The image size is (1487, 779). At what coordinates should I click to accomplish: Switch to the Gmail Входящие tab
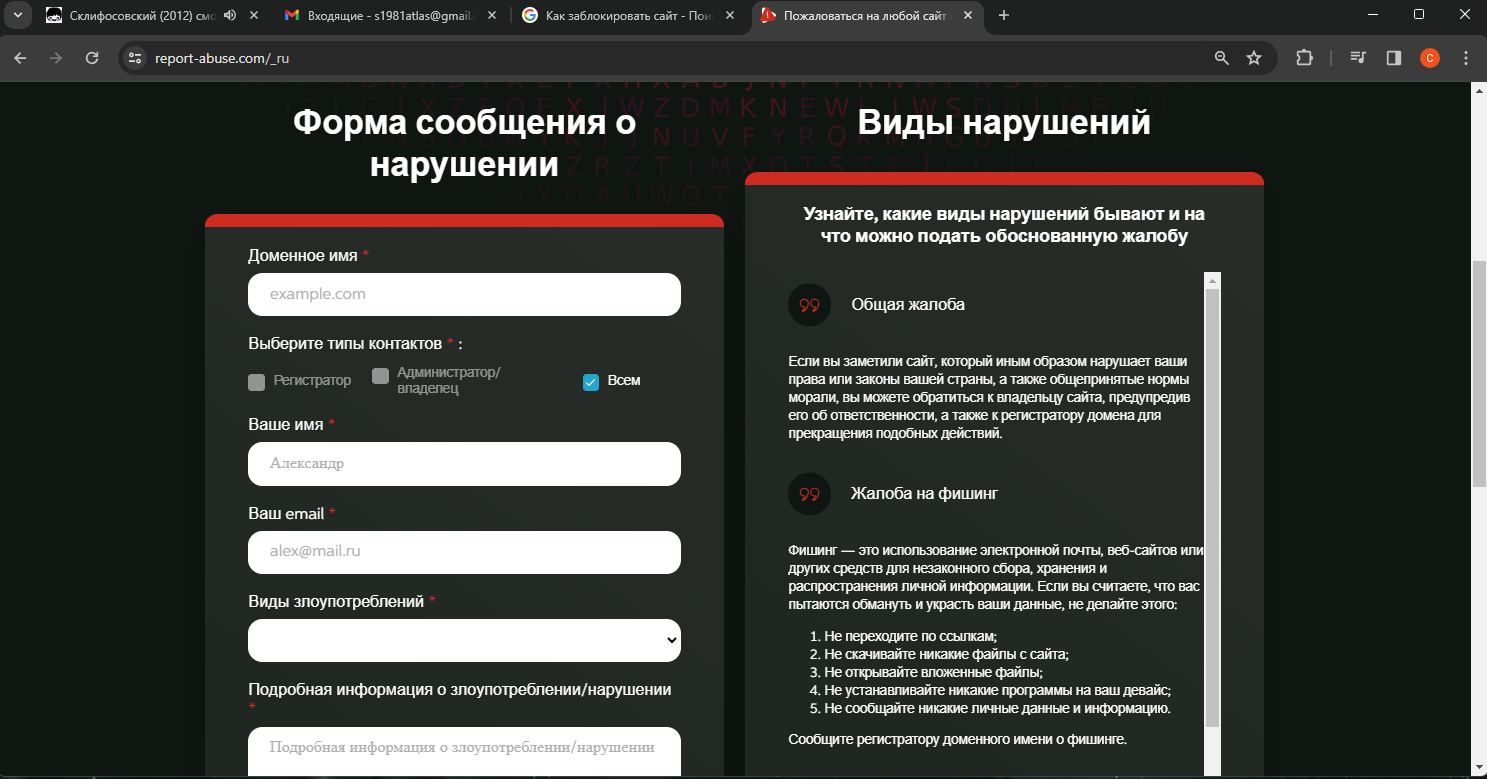pyautogui.click(x=392, y=15)
